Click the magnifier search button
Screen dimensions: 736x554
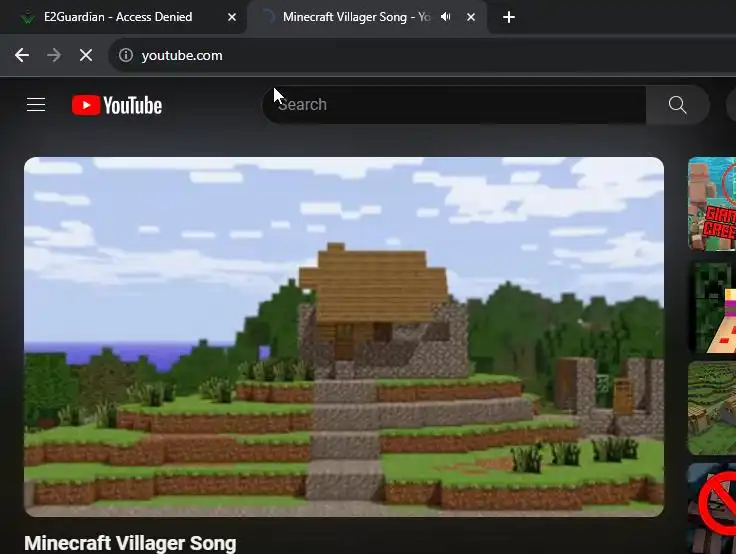tap(677, 105)
